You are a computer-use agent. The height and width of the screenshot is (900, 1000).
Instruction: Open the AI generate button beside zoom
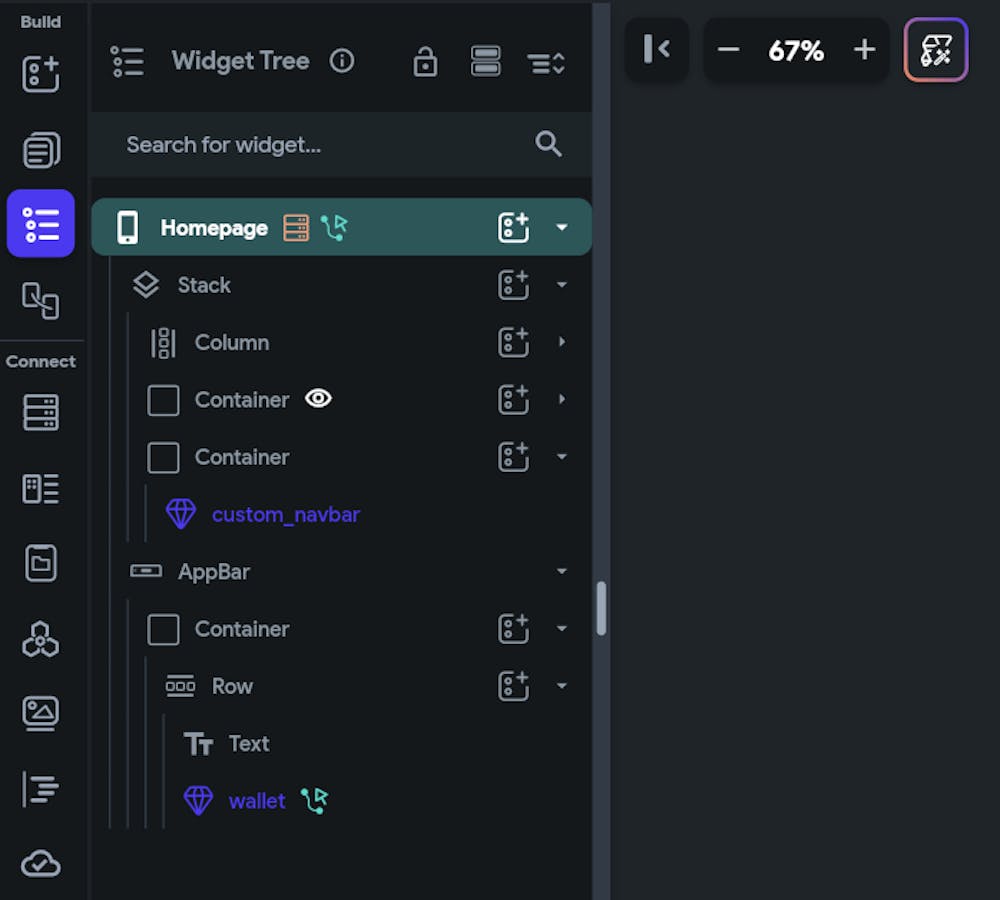click(x=936, y=50)
